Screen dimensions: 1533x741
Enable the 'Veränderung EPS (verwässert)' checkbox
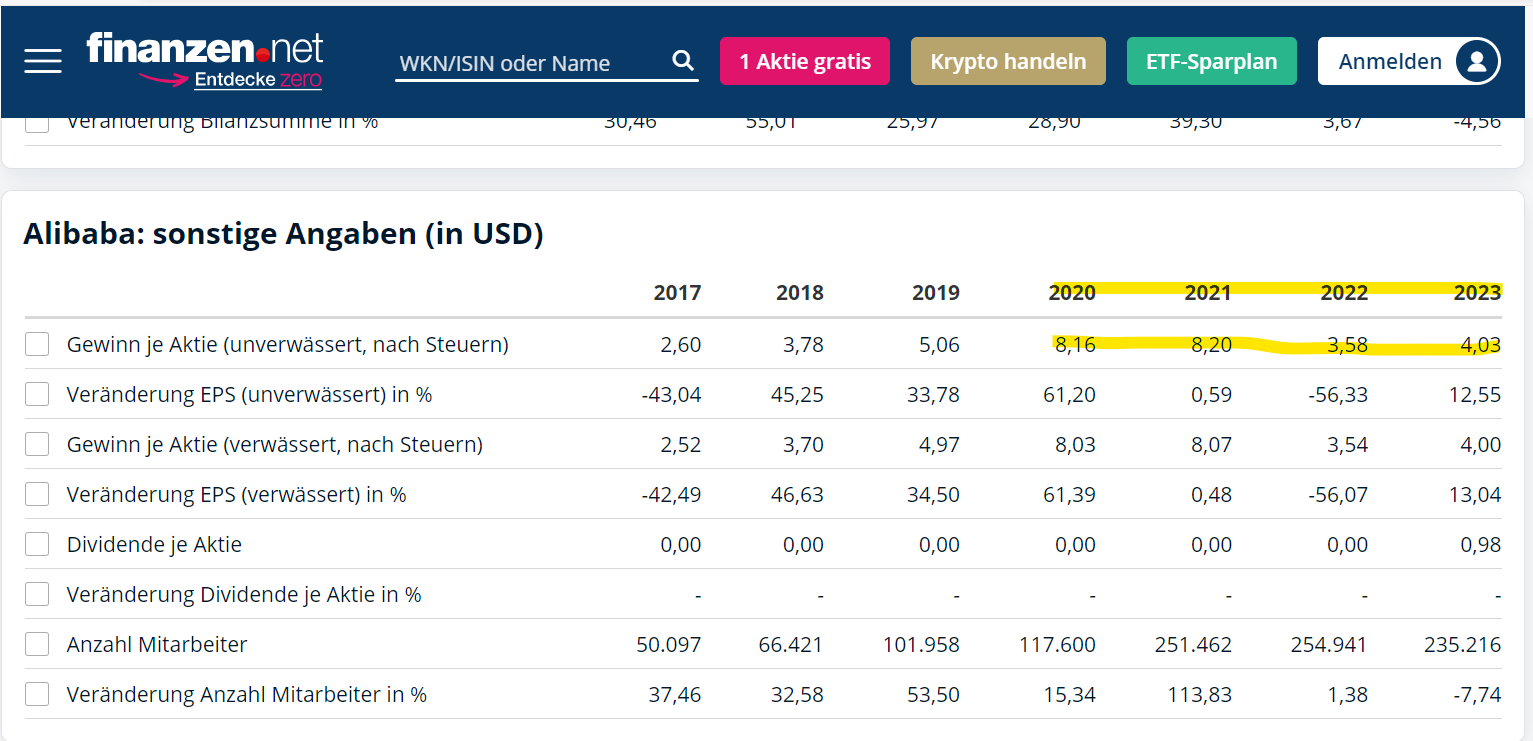pos(37,493)
